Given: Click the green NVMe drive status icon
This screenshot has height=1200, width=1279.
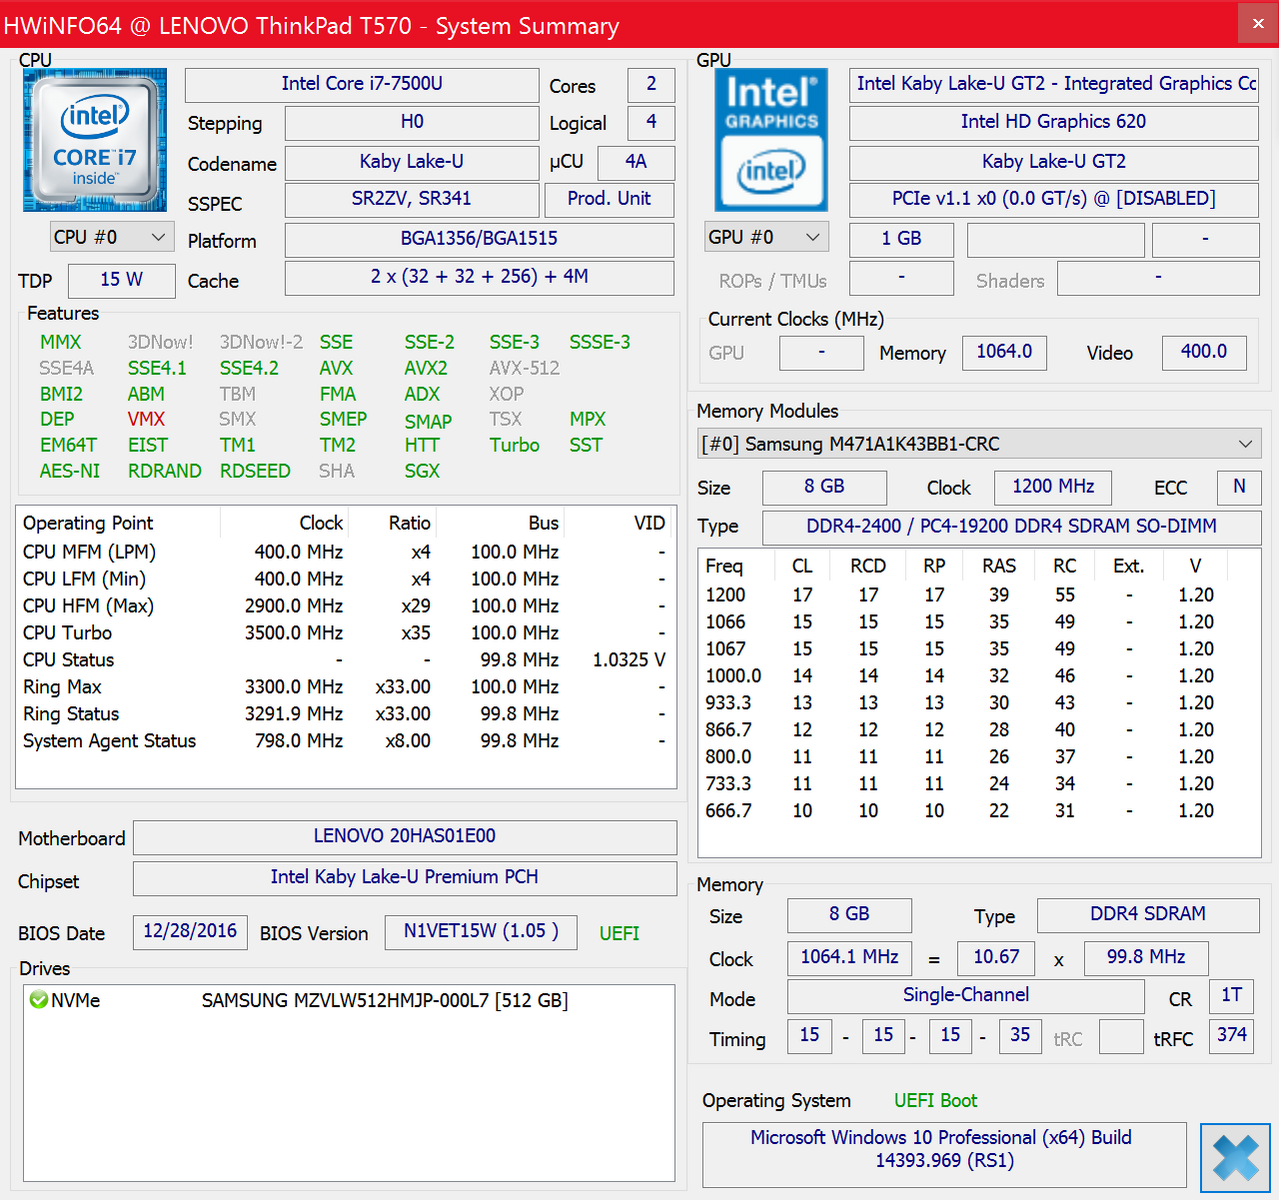Looking at the screenshot, I should coord(39,1000).
